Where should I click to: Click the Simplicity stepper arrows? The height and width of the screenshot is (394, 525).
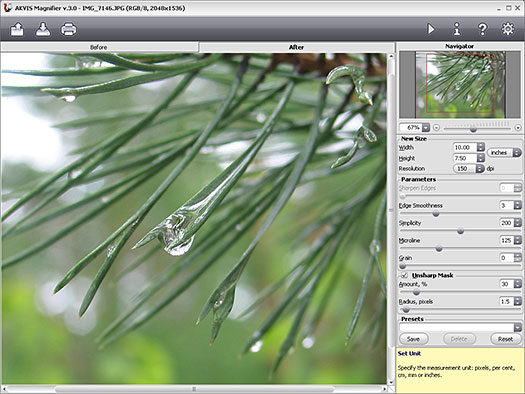pyautogui.click(x=518, y=223)
